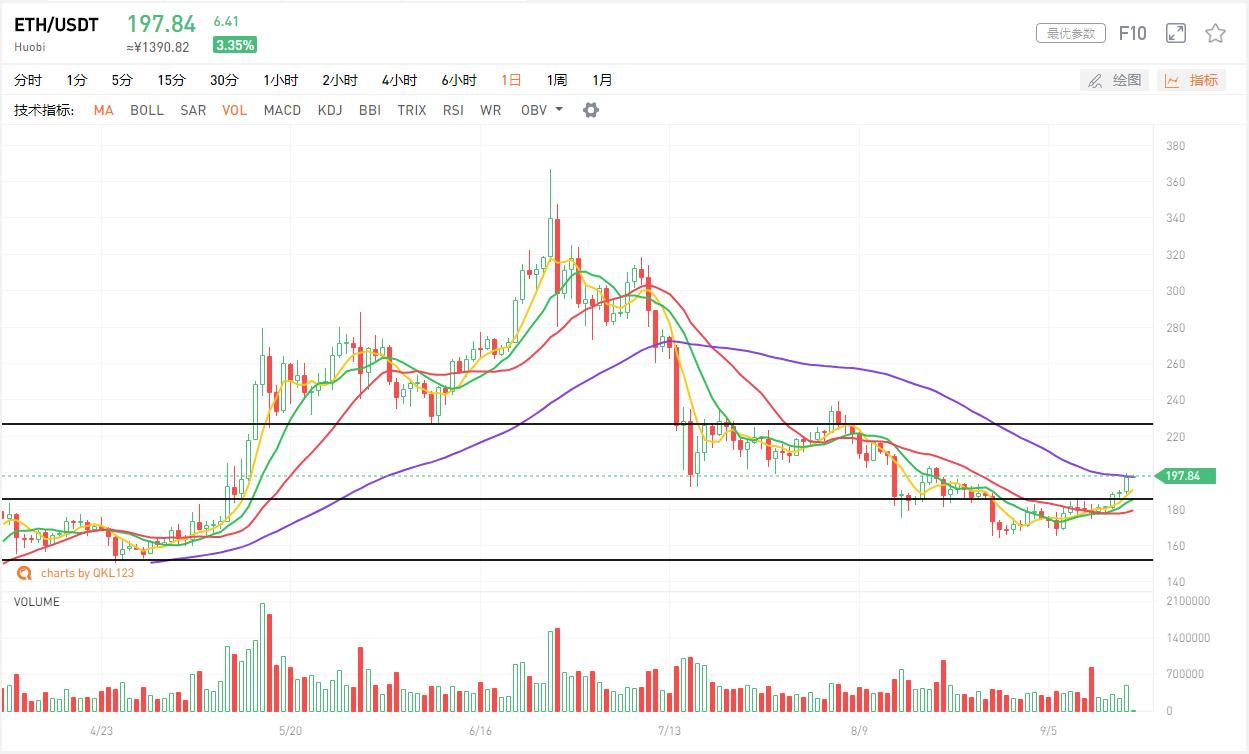Click the 197.84 current price tag
This screenshot has height=754, width=1249.
(x=1184, y=476)
